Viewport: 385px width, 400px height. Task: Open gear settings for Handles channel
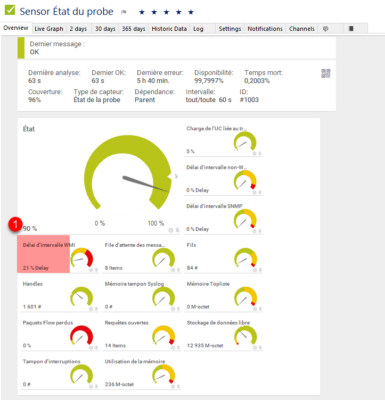point(91,309)
